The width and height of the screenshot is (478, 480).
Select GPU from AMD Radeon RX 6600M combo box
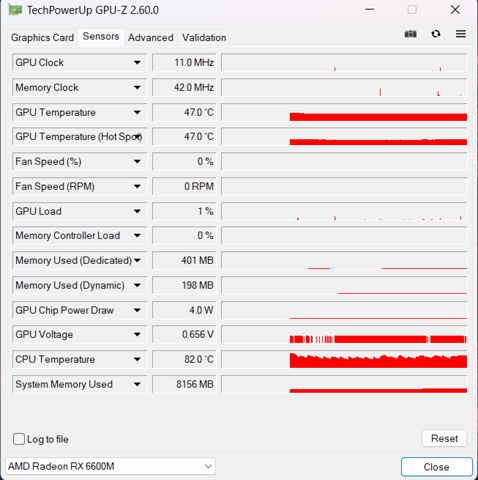[x=110, y=466]
